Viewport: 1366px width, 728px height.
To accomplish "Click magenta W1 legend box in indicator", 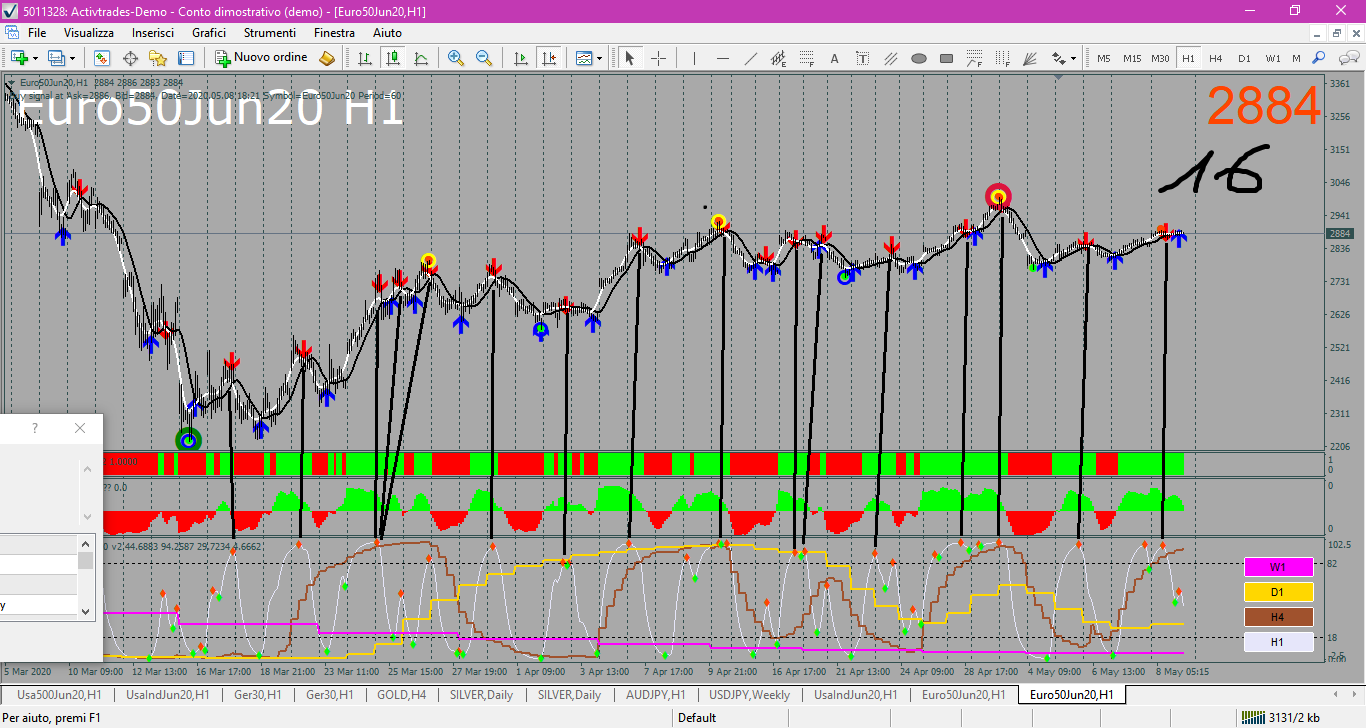I will pyautogui.click(x=1278, y=567).
